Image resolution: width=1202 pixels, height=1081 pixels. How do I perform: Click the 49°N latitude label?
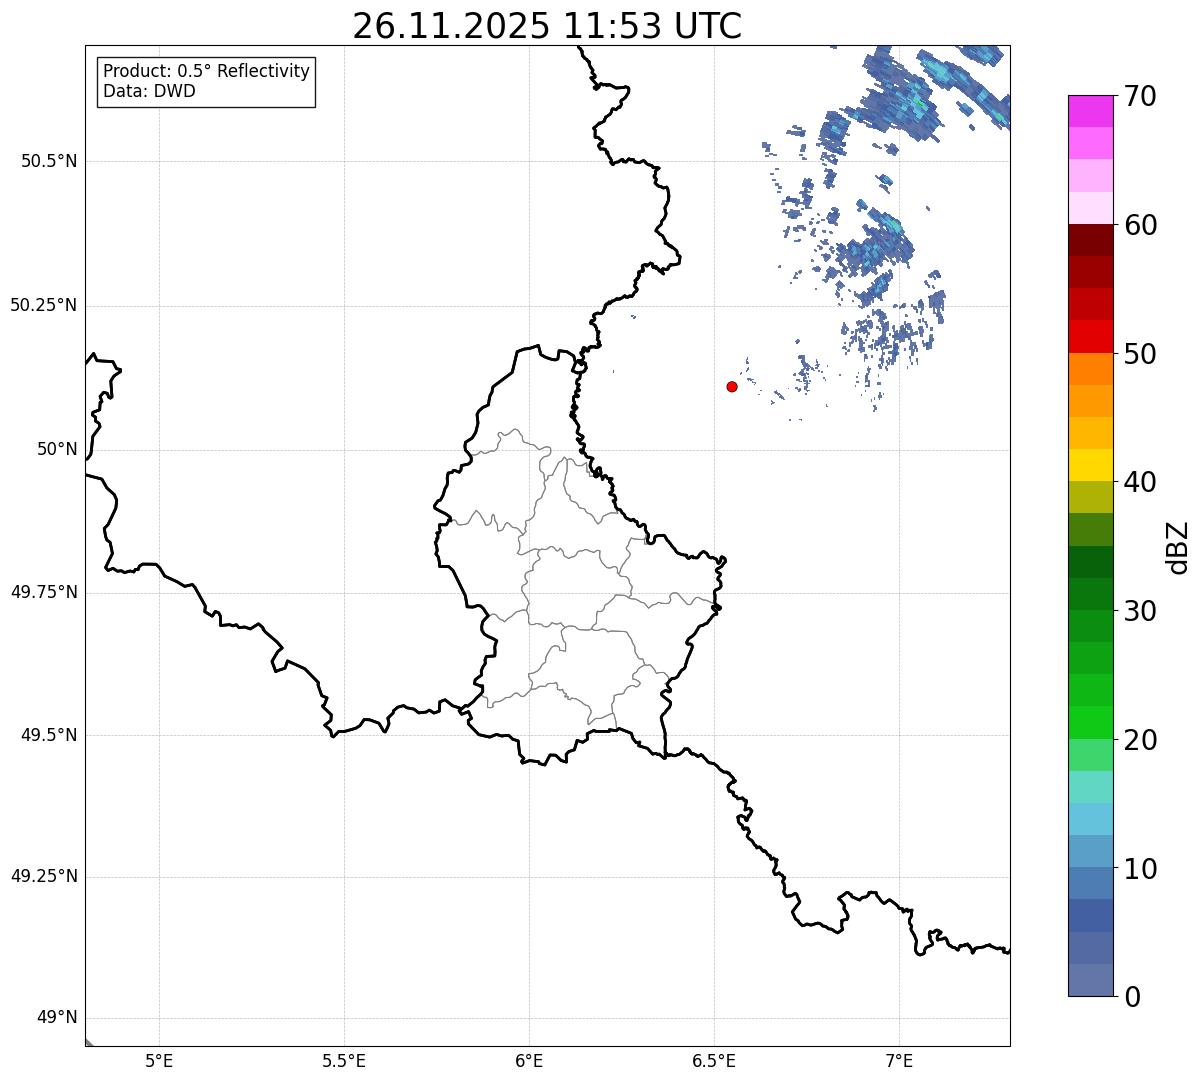point(57,1018)
